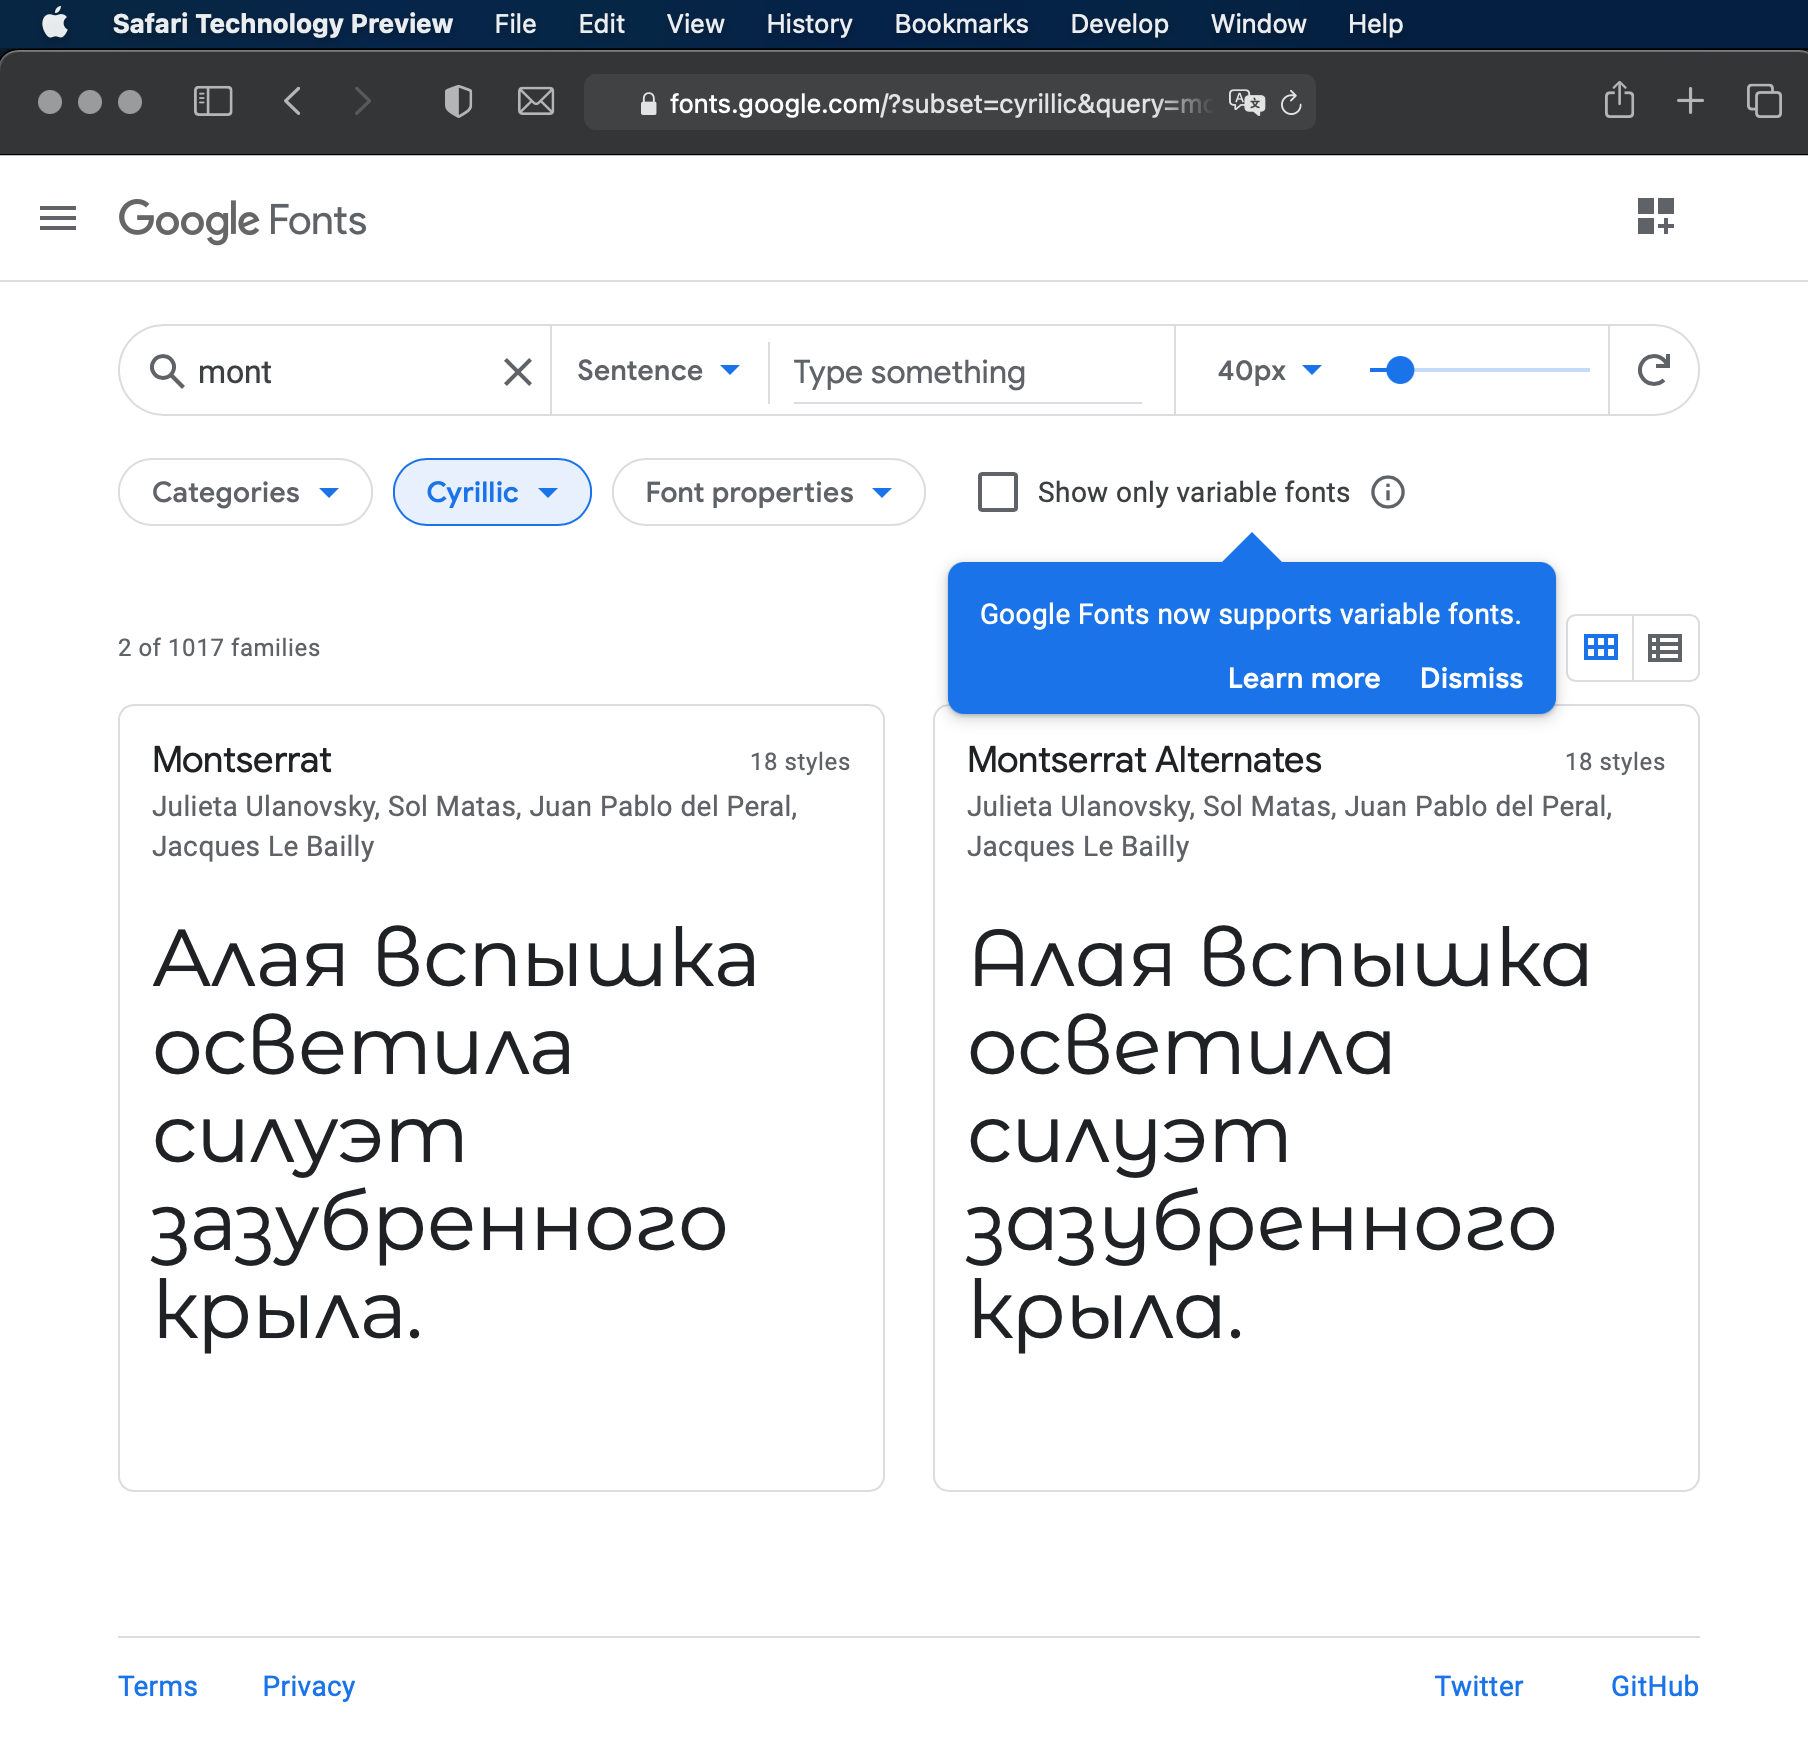Screen dimensions: 1808x1742
Task: Expand the Font properties filter
Action: click(768, 492)
